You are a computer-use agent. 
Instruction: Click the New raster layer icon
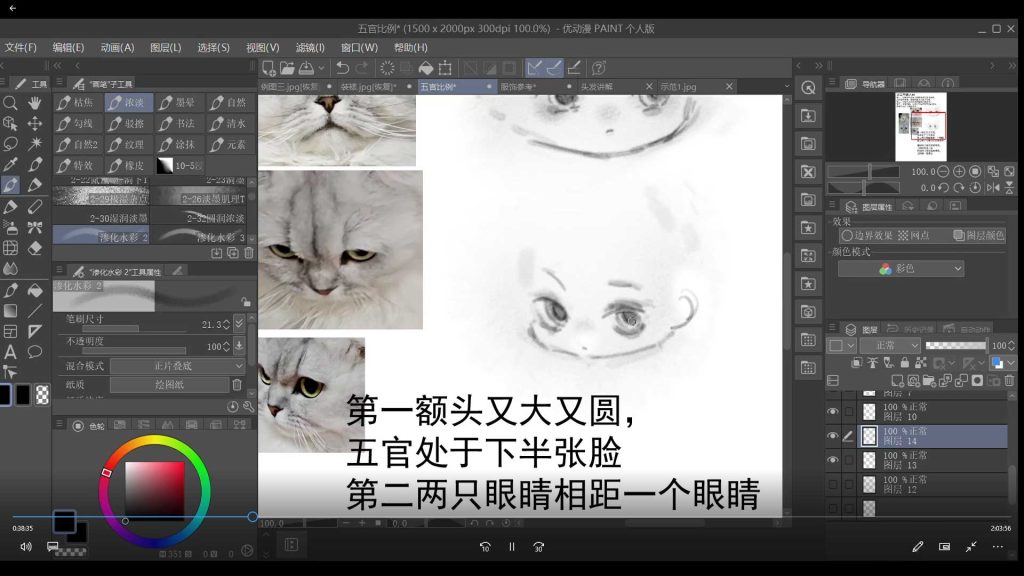[x=897, y=381]
